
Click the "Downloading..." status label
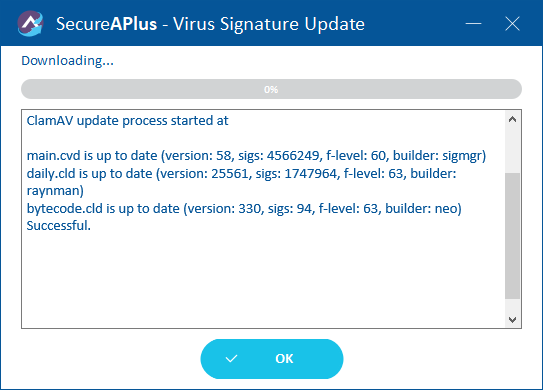click(x=68, y=61)
